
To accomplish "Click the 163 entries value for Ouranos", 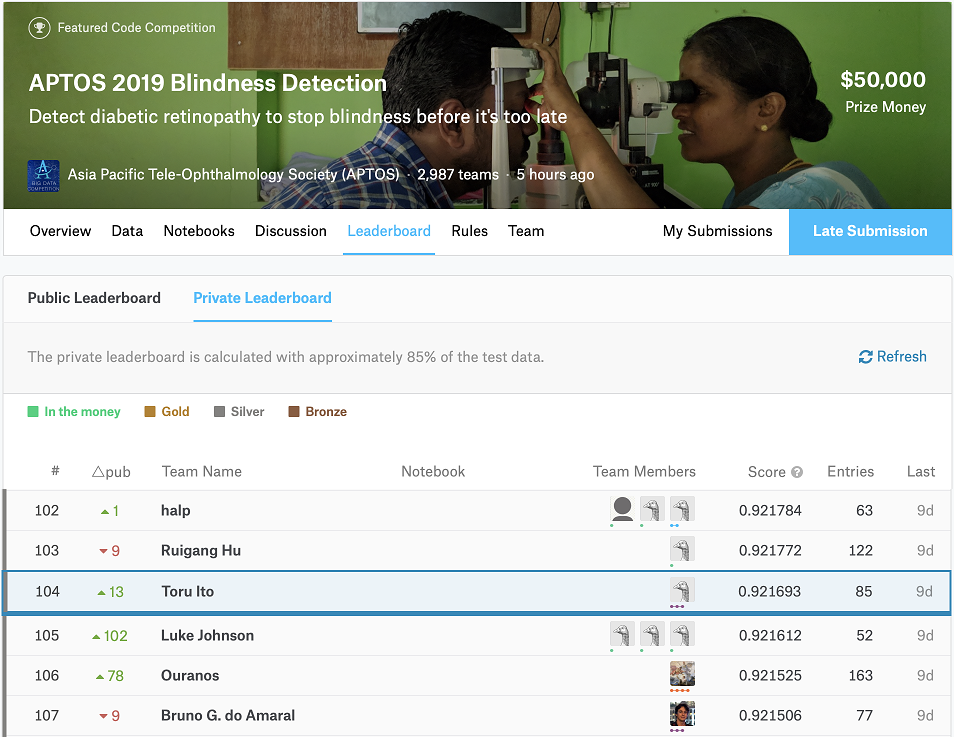I will coord(861,676).
